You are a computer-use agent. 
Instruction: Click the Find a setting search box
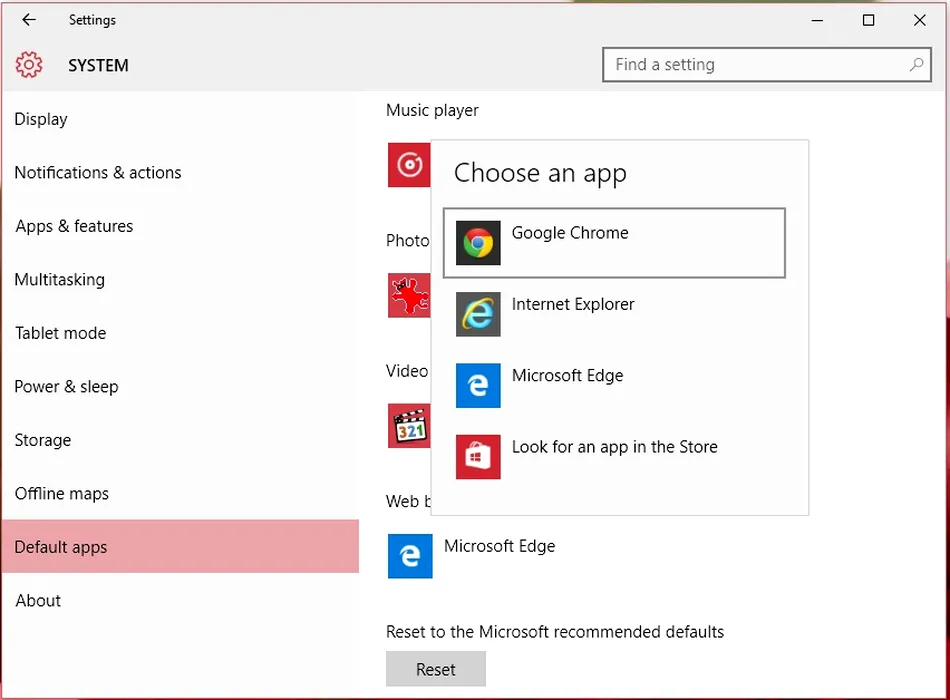pyautogui.click(x=755, y=65)
